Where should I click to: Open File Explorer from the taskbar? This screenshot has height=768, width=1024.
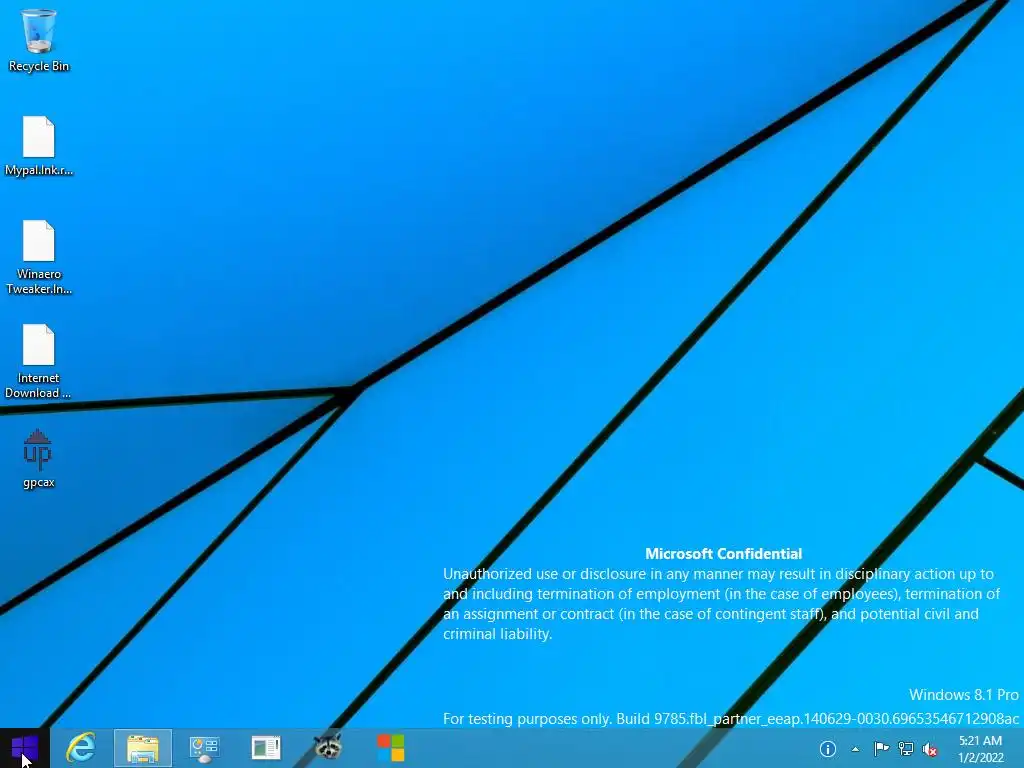click(143, 748)
